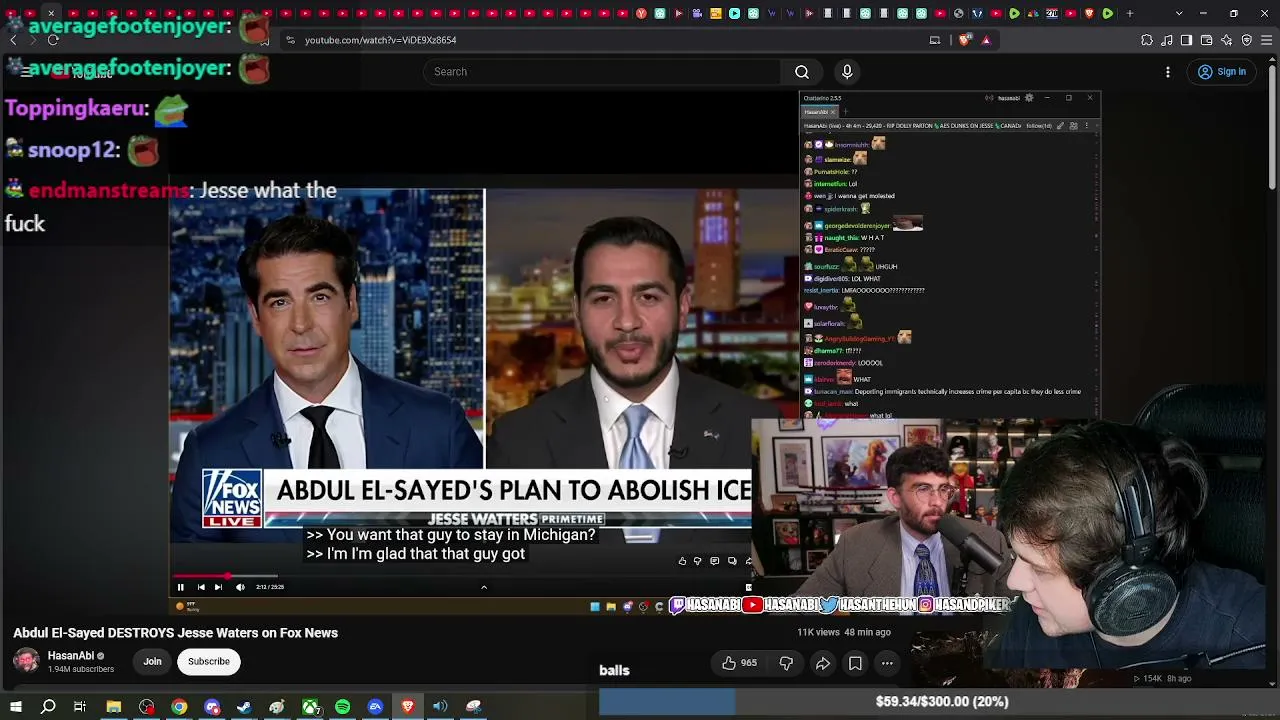Image resolution: width=1280 pixels, height=720 pixels.
Task: Click the video title Abdul El-Sayed DESTROYS Jesse Waters
Action: coord(176,633)
